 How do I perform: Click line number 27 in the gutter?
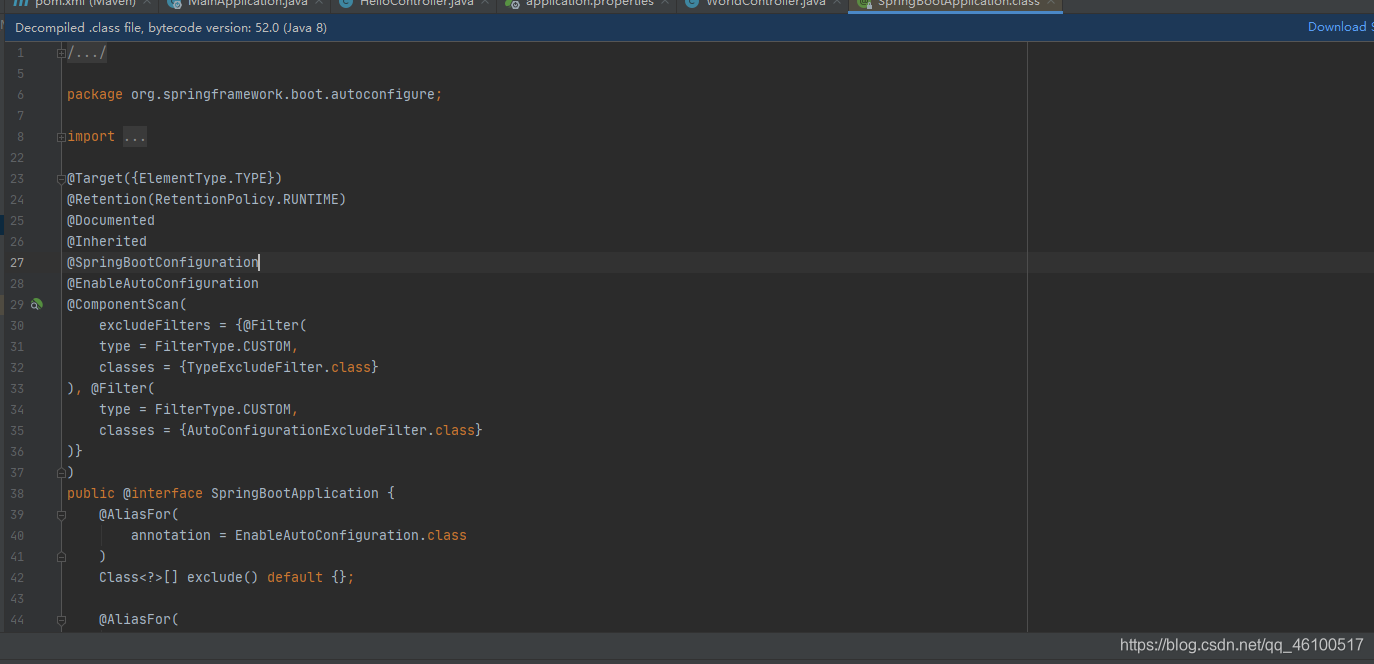18,263
